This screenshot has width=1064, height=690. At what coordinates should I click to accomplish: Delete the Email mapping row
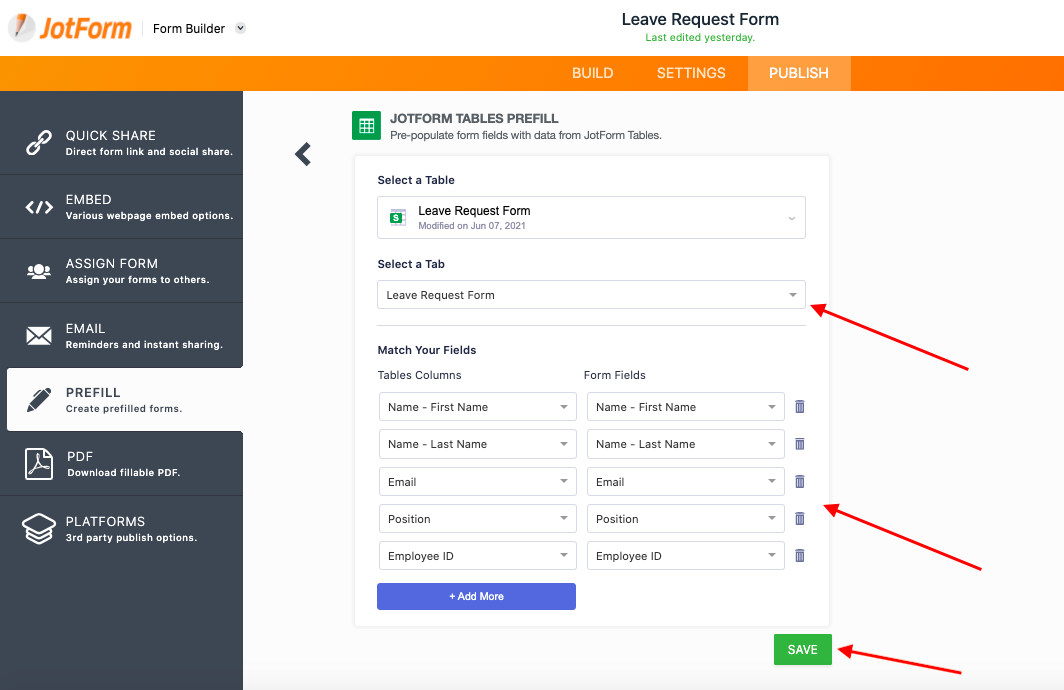coord(800,482)
